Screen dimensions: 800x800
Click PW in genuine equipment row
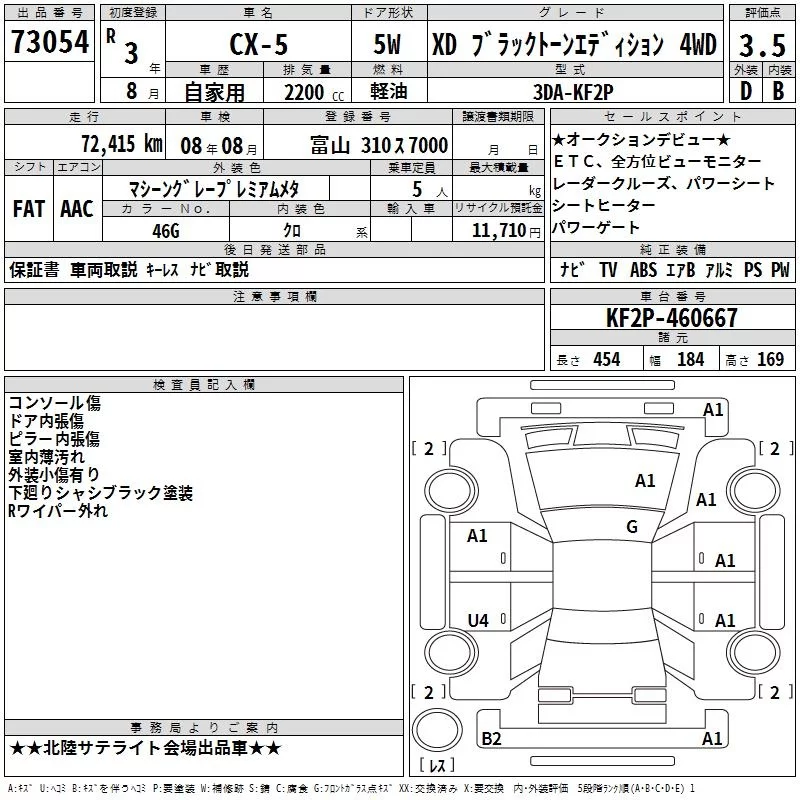[x=780, y=270]
